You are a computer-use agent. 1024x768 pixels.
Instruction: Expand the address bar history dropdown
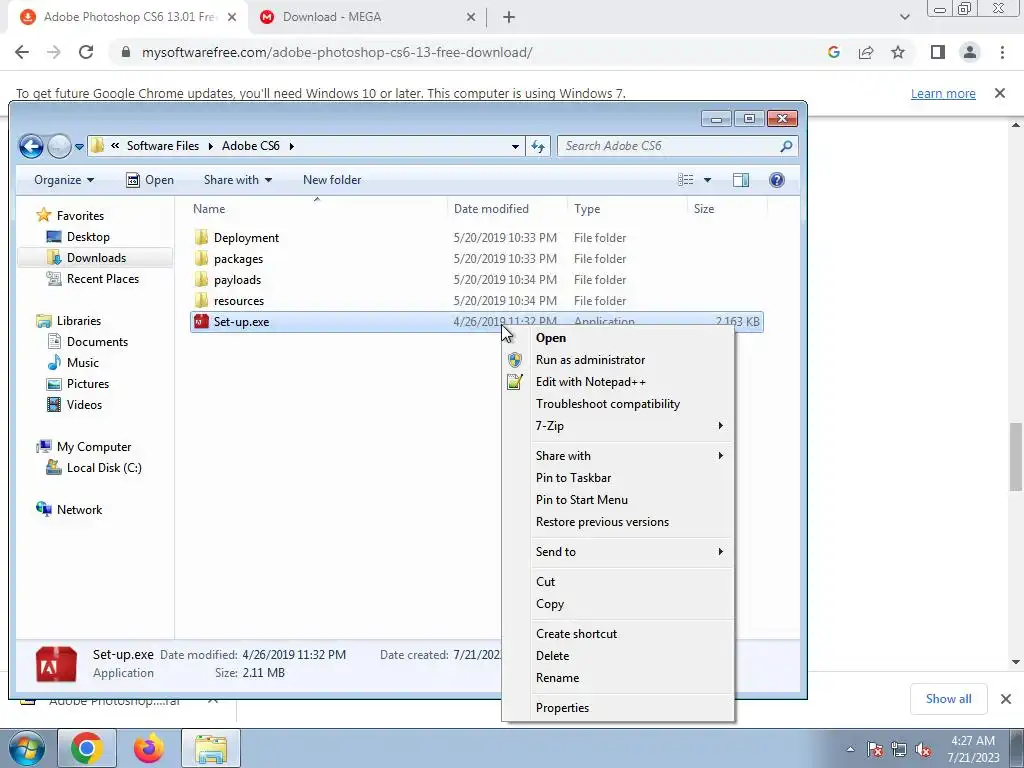pyautogui.click(x=515, y=146)
